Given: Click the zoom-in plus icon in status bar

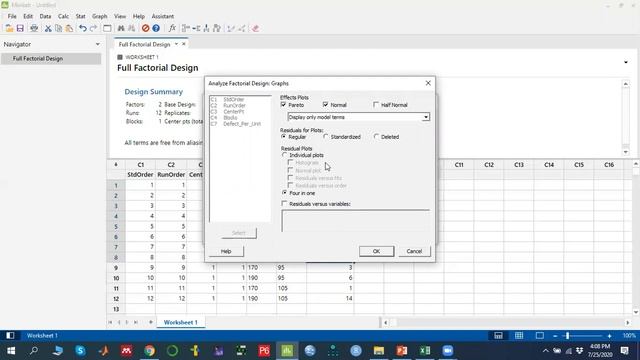Looking at the screenshot, I should (x=609, y=336).
